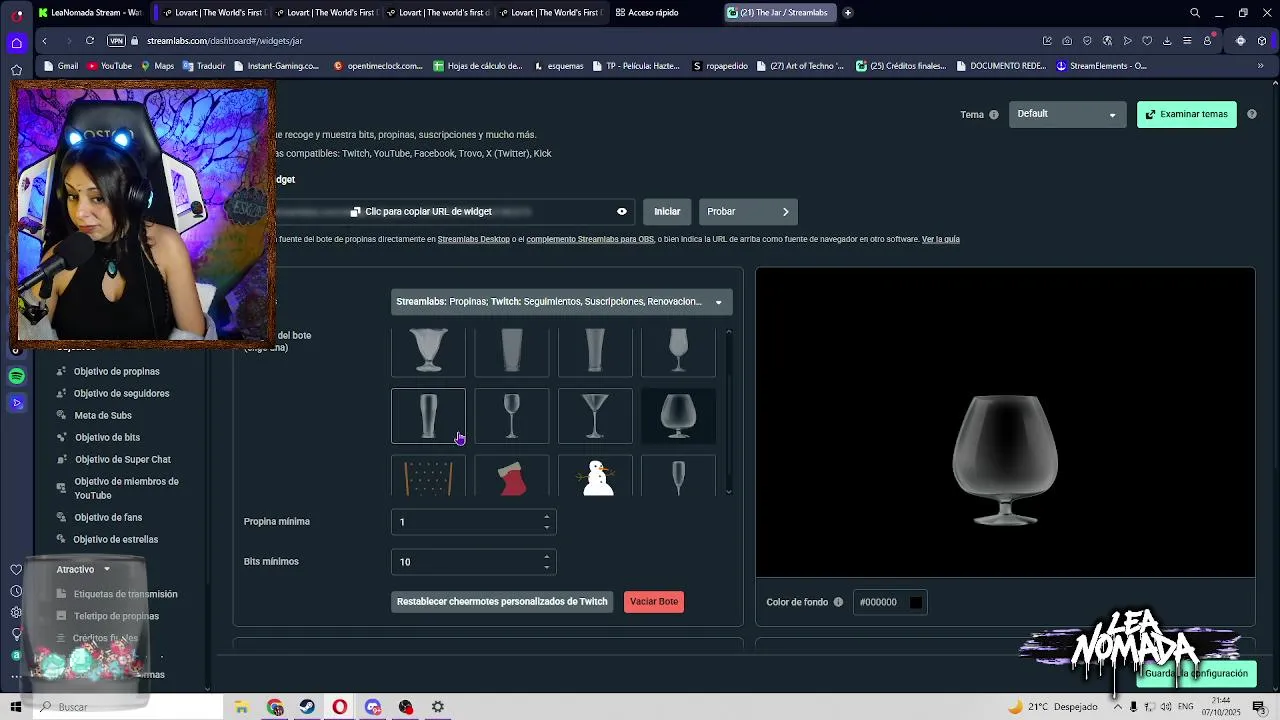Open StreamElements bookmark
This screenshot has height=720, width=1280.
(x=1101, y=66)
